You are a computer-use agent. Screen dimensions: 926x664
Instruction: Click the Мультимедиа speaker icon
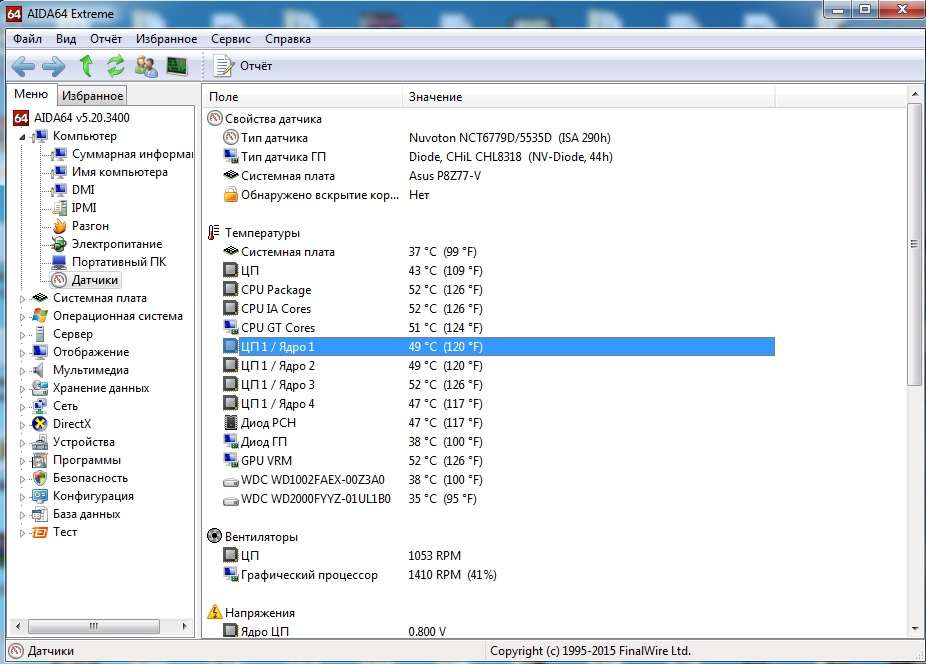[x=40, y=370]
